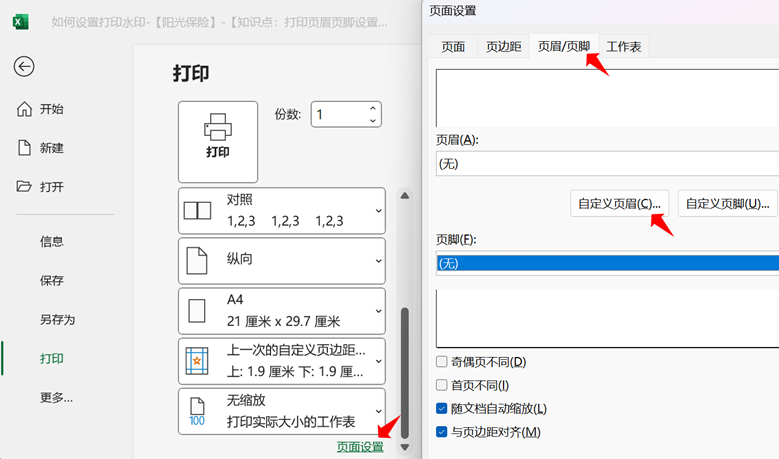Click the collated pages 对照 icon
The height and width of the screenshot is (459, 779).
198,211
